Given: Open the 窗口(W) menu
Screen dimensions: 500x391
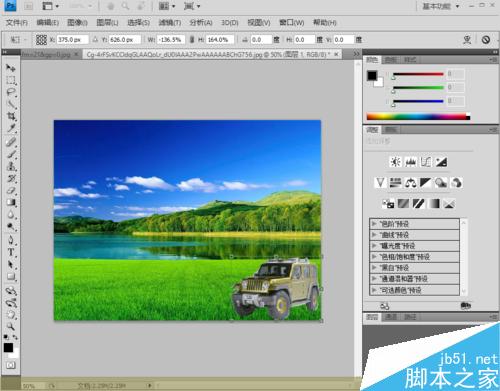Looking at the screenshot, I should point(292,23).
